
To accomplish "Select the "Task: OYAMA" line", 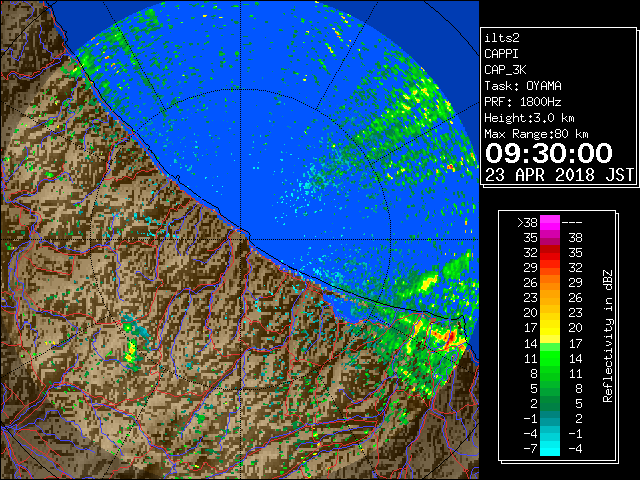I will point(523,86).
